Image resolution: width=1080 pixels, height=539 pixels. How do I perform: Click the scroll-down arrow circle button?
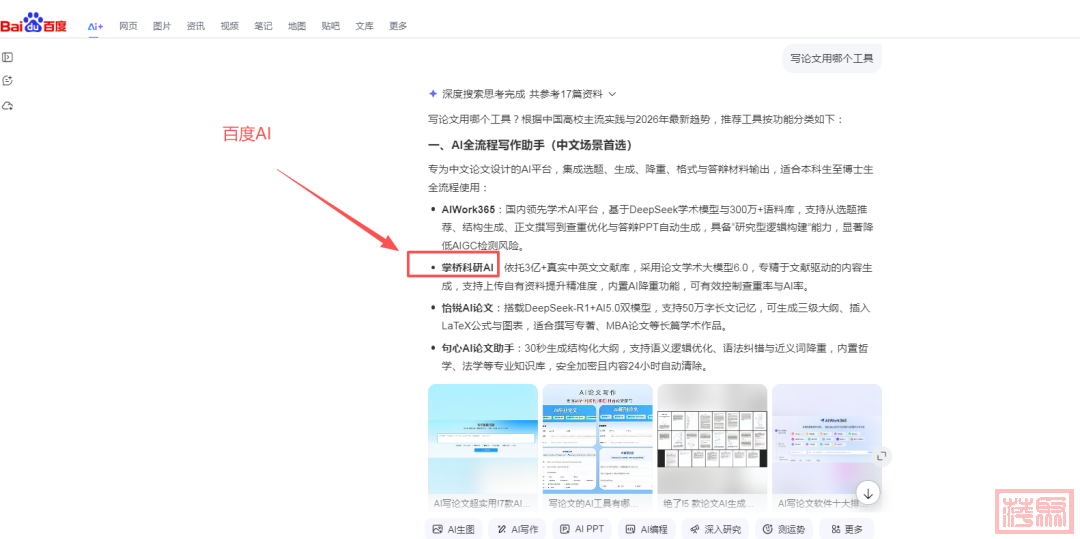pyautogui.click(x=867, y=492)
